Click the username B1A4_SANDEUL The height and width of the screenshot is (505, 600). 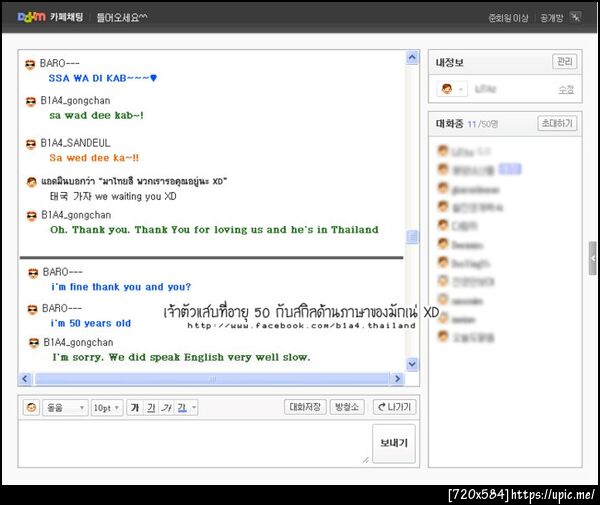(75, 143)
